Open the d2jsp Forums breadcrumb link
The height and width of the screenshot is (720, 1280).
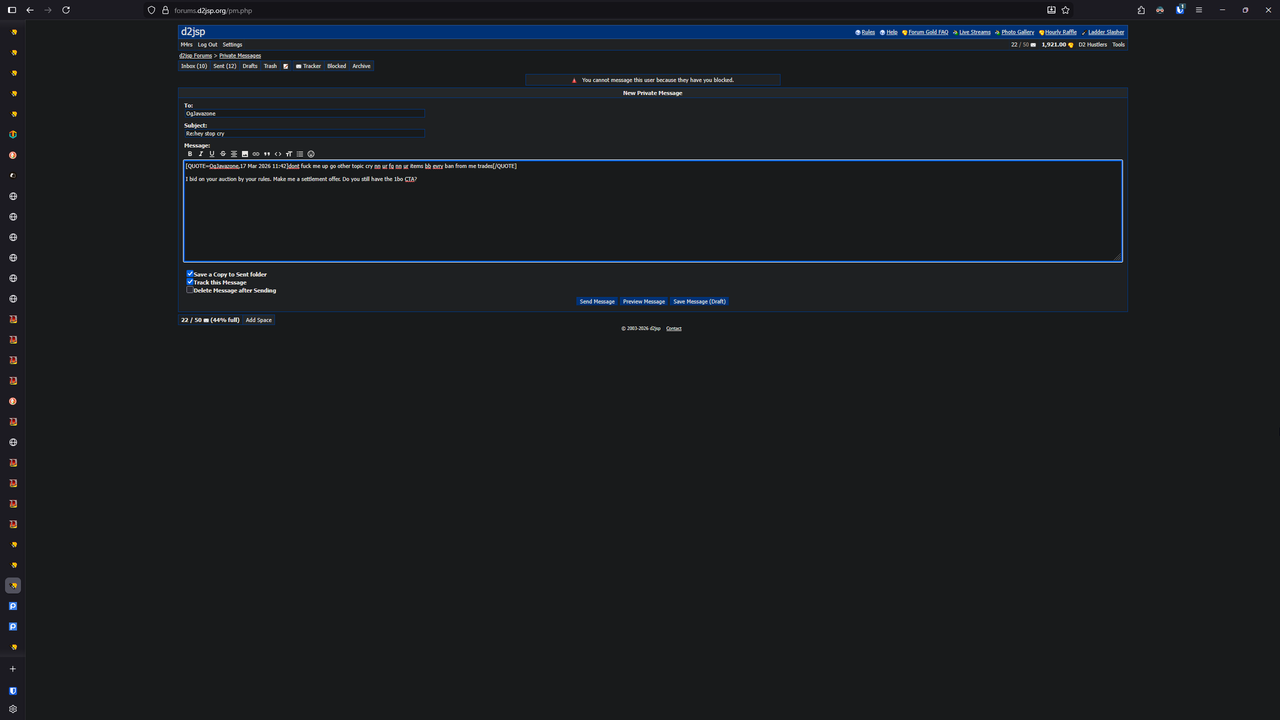[196, 56]
